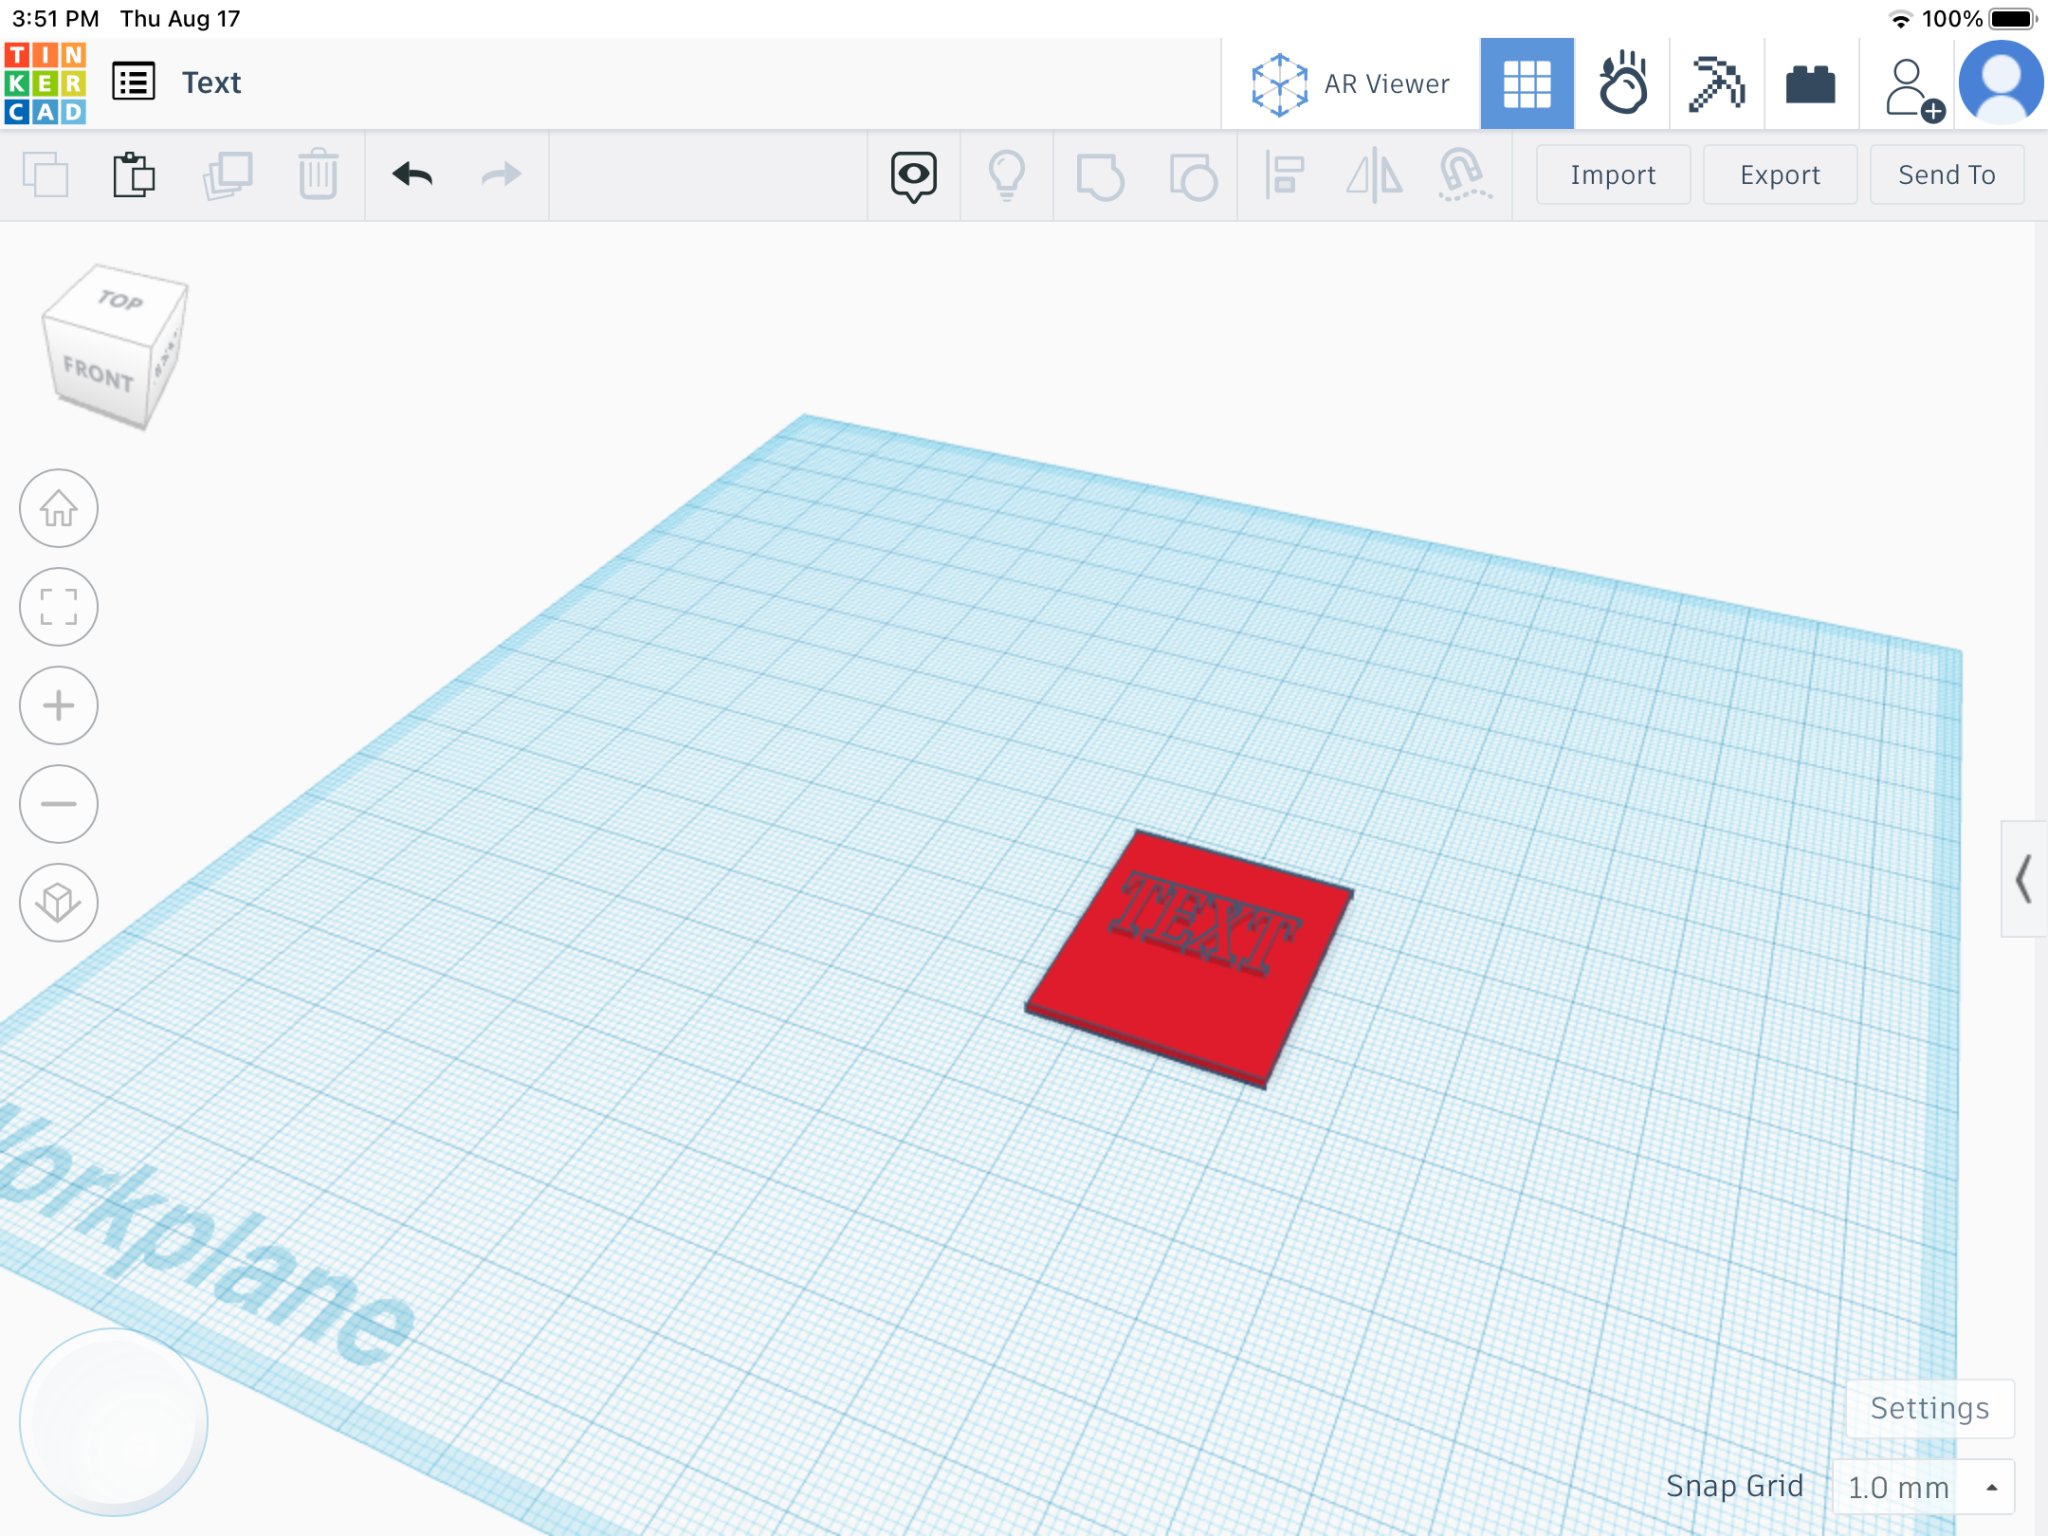This screenshot has height=1536, width=2048.
Task: Click the Import button
Action: (x=1612, y=175)
